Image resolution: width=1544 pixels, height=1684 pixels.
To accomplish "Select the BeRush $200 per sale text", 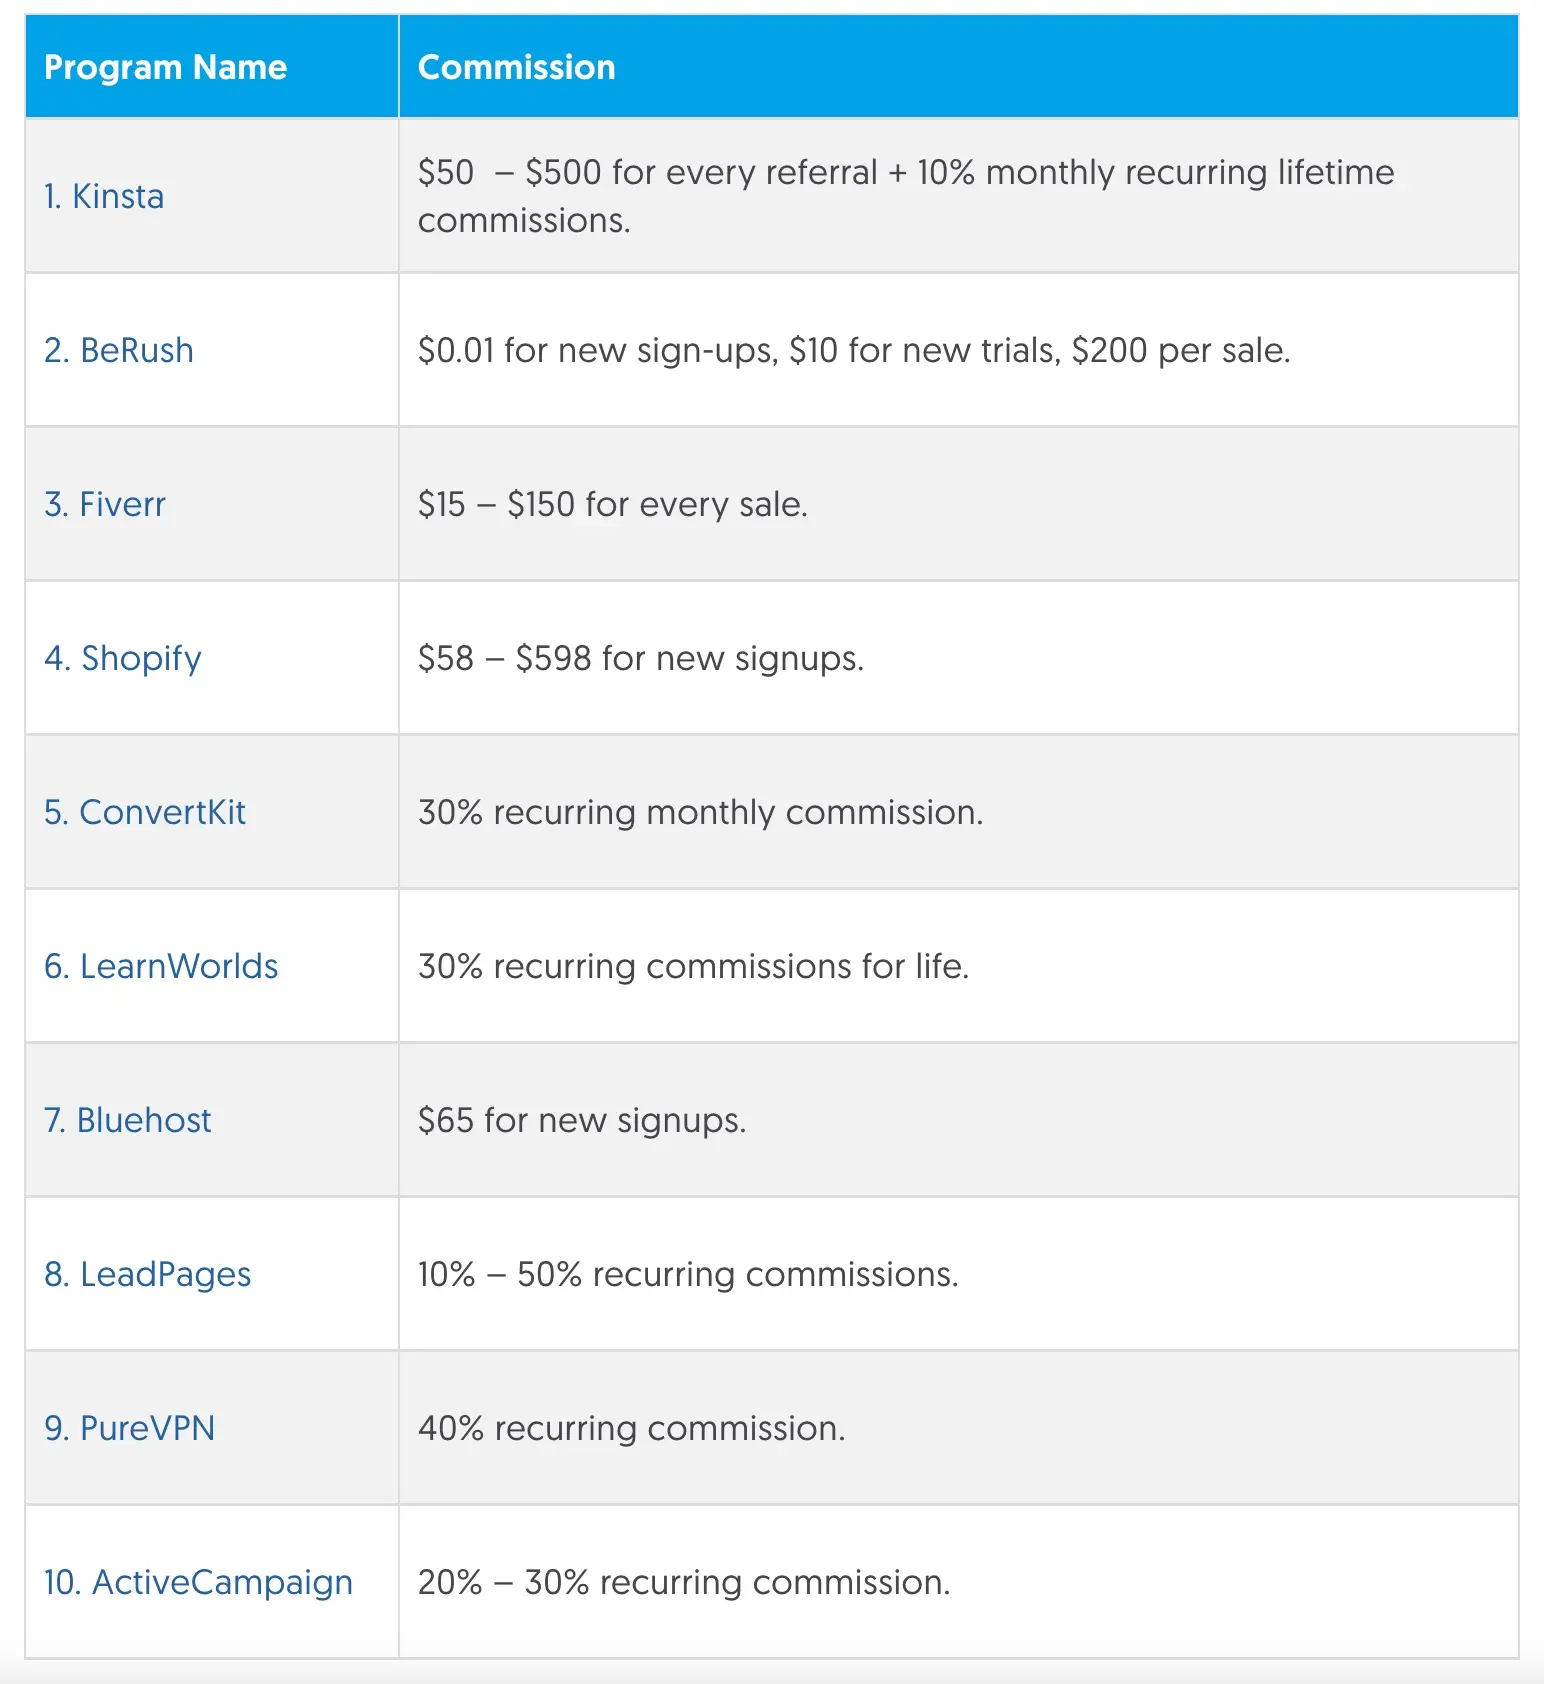I will (1180, 350).
